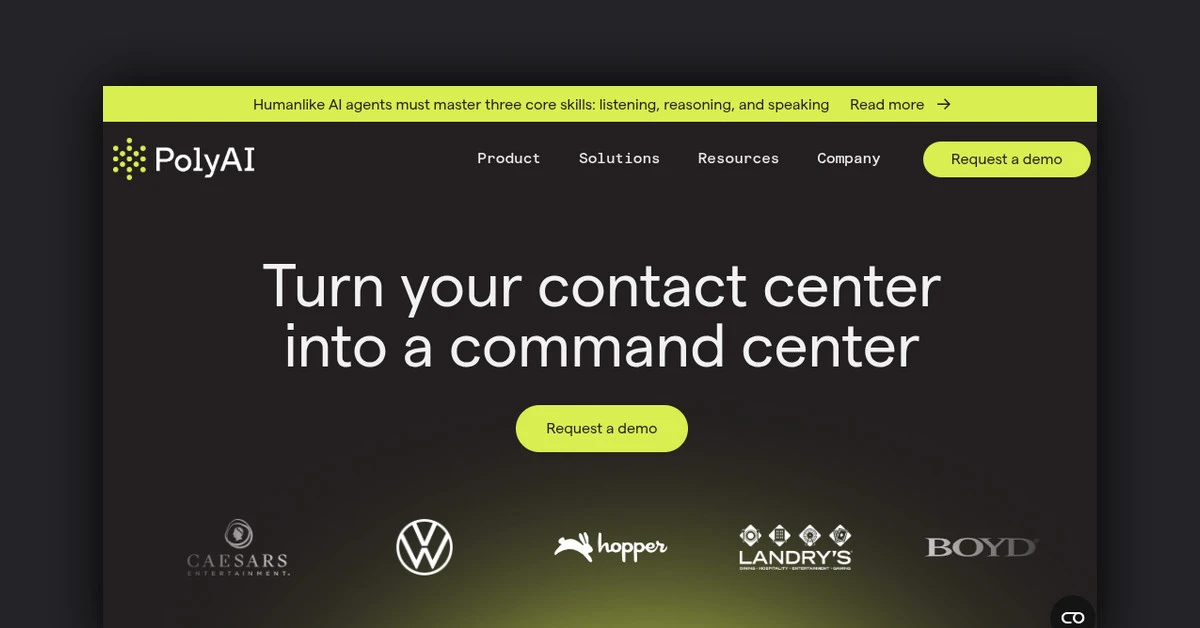Viewport: 1200px width, 628px height.
Task: Click the Boyd logo
Action: coord(981,547)
